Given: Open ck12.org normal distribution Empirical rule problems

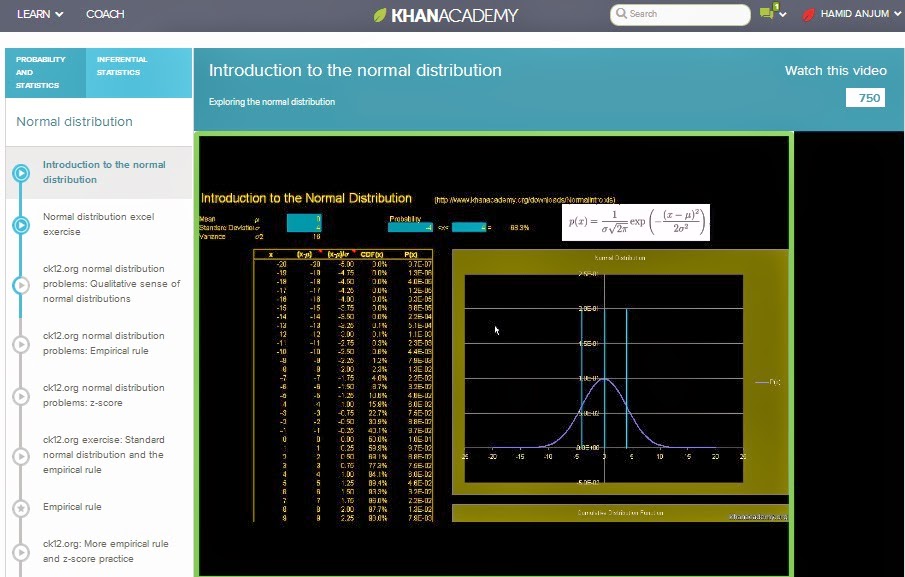Looking at the screenshot, I should (x=104, y=343).
